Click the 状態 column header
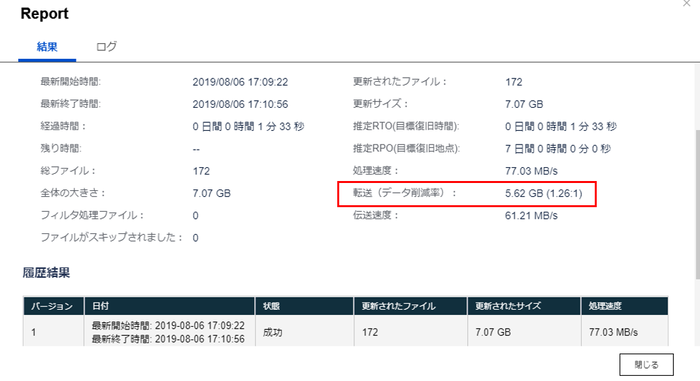 pos(304,306)
